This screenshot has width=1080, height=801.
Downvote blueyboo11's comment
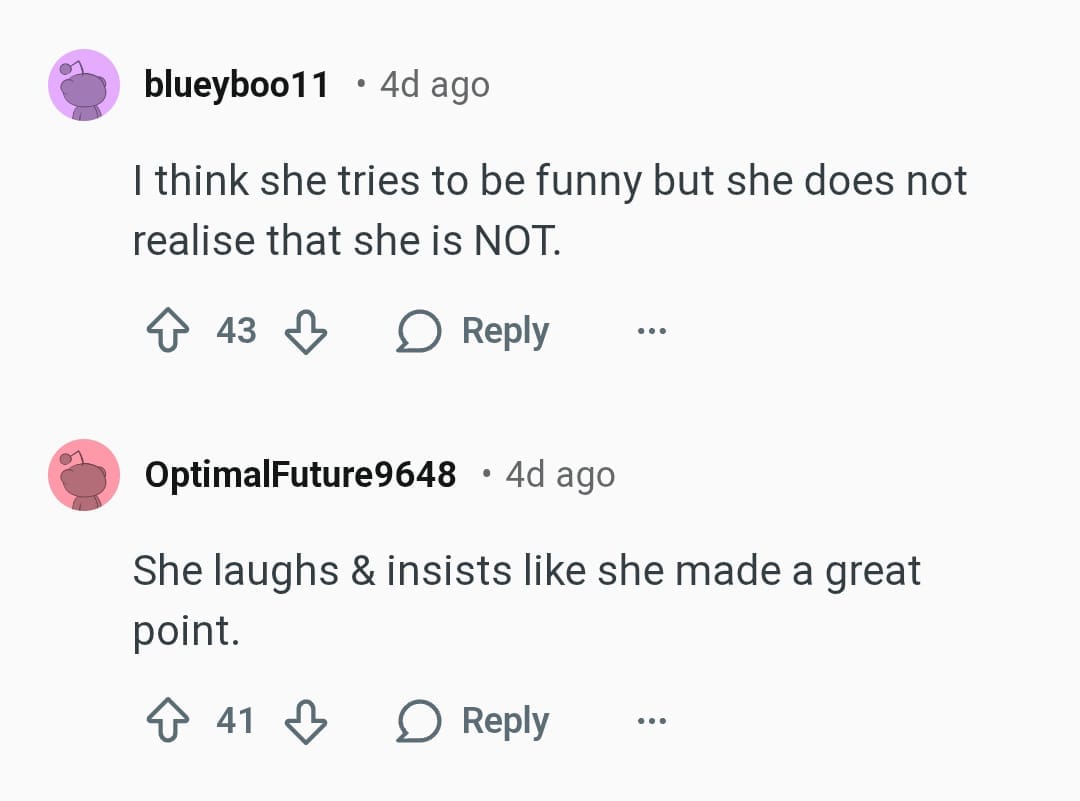pyautogui.click(x=306, y=330)
